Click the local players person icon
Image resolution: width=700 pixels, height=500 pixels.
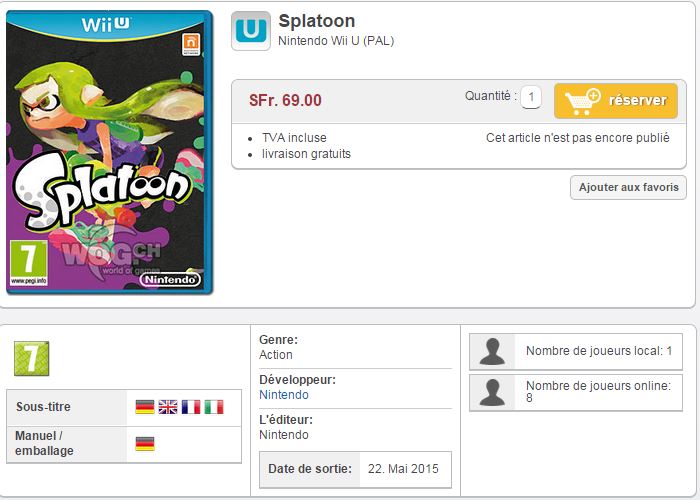click(x=492, y=352)
